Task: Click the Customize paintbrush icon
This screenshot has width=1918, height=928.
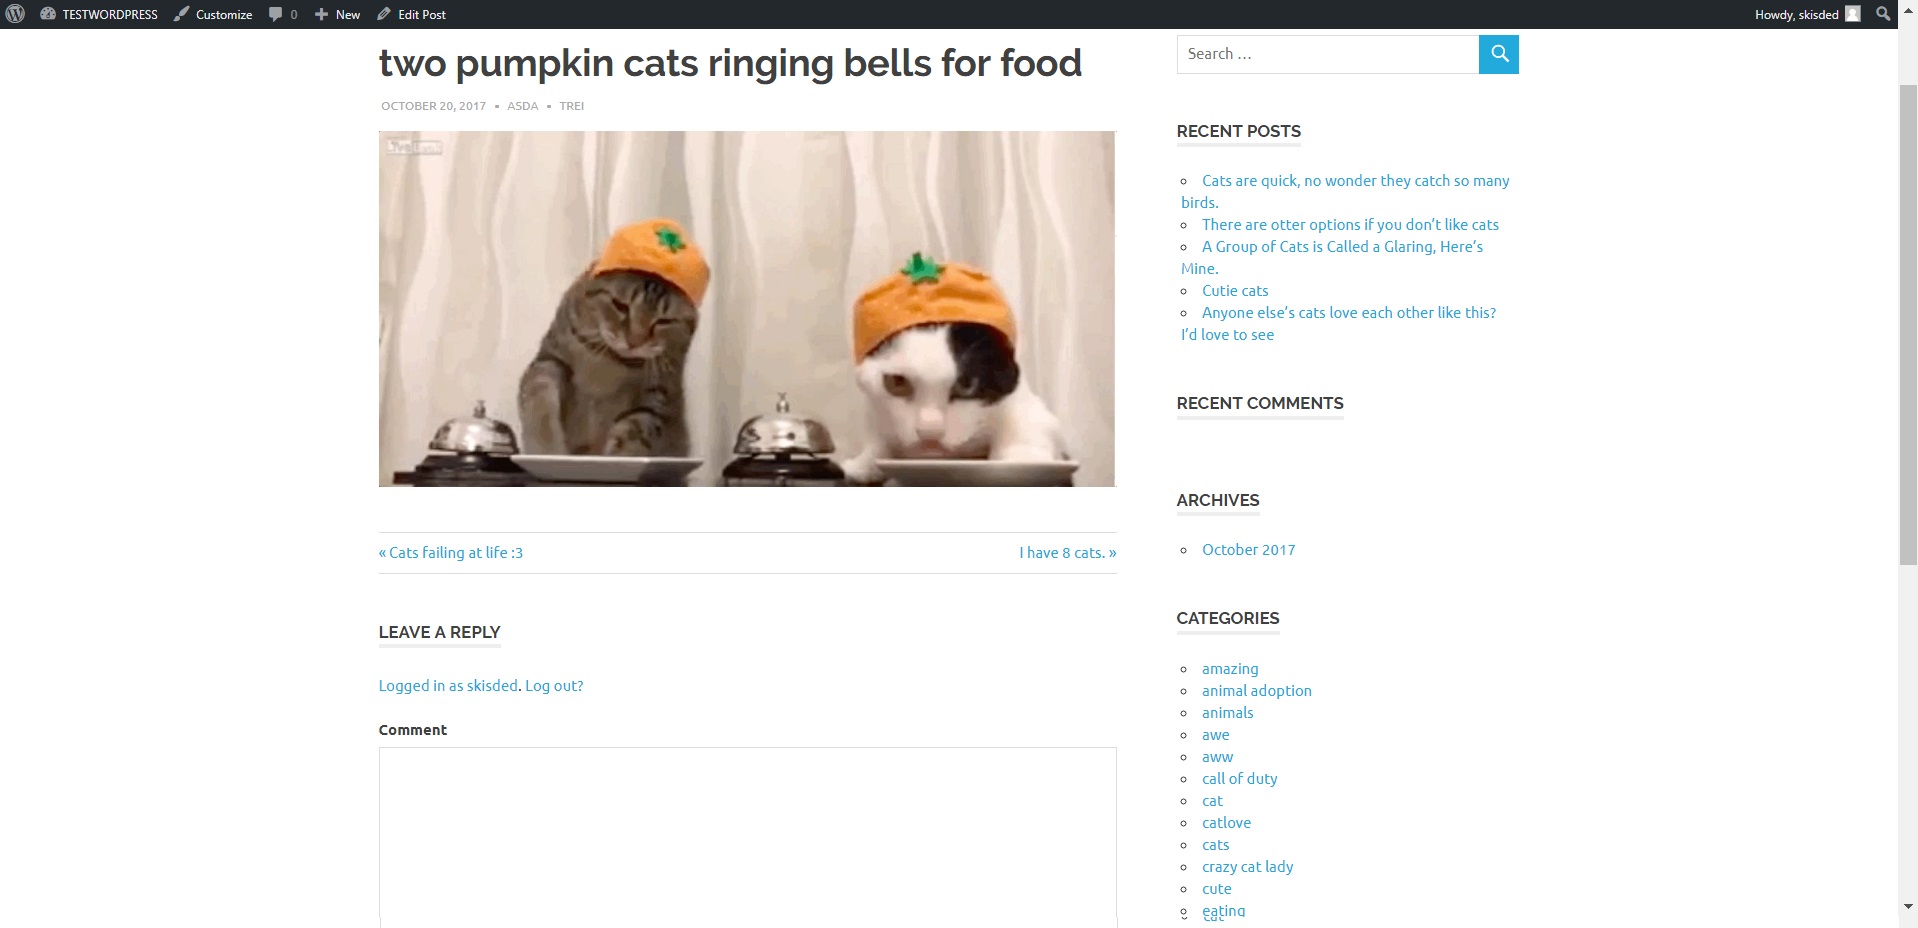Action: (x=181, y=14)
